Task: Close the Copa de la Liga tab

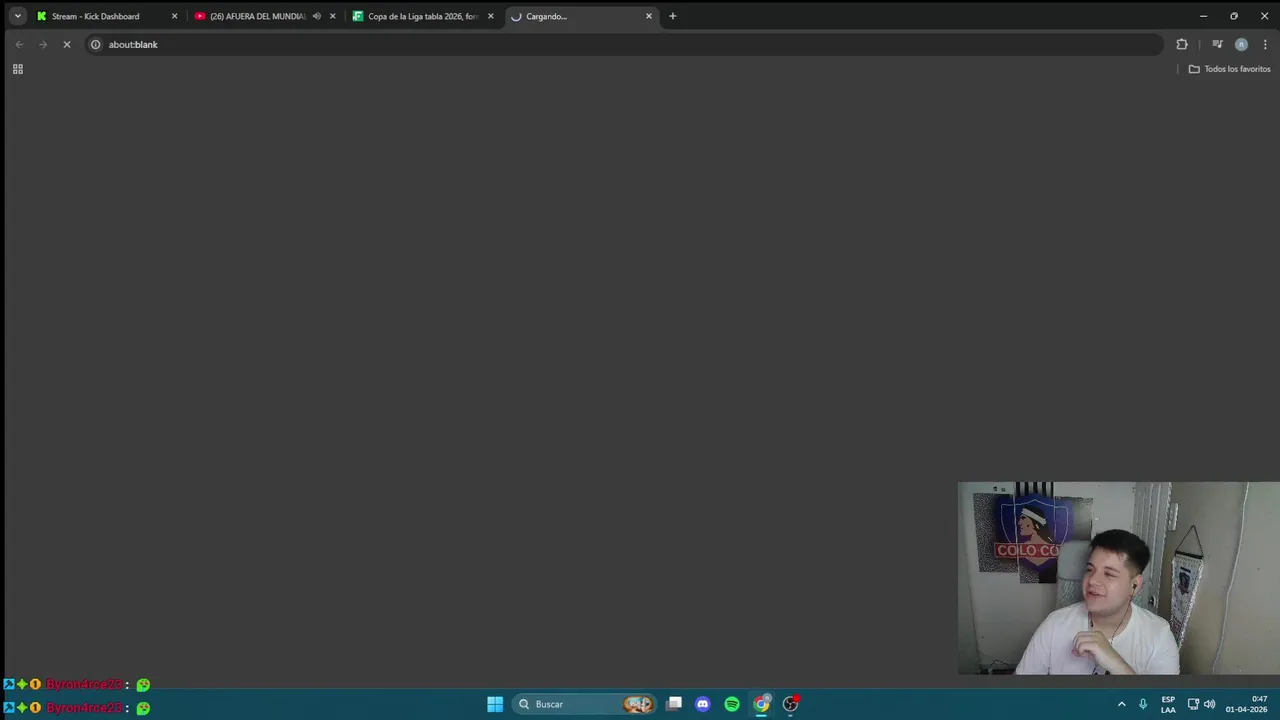Action: (x=490, y=16)
